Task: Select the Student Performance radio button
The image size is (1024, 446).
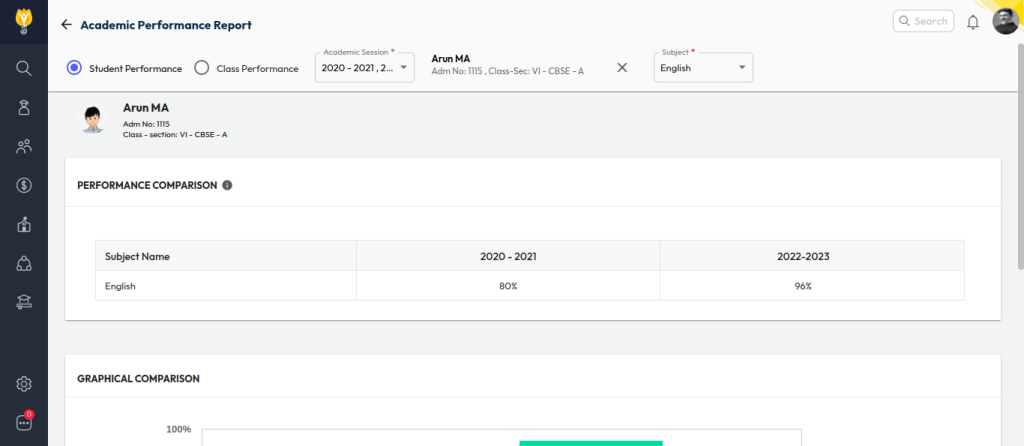Action: click(74, 68)
